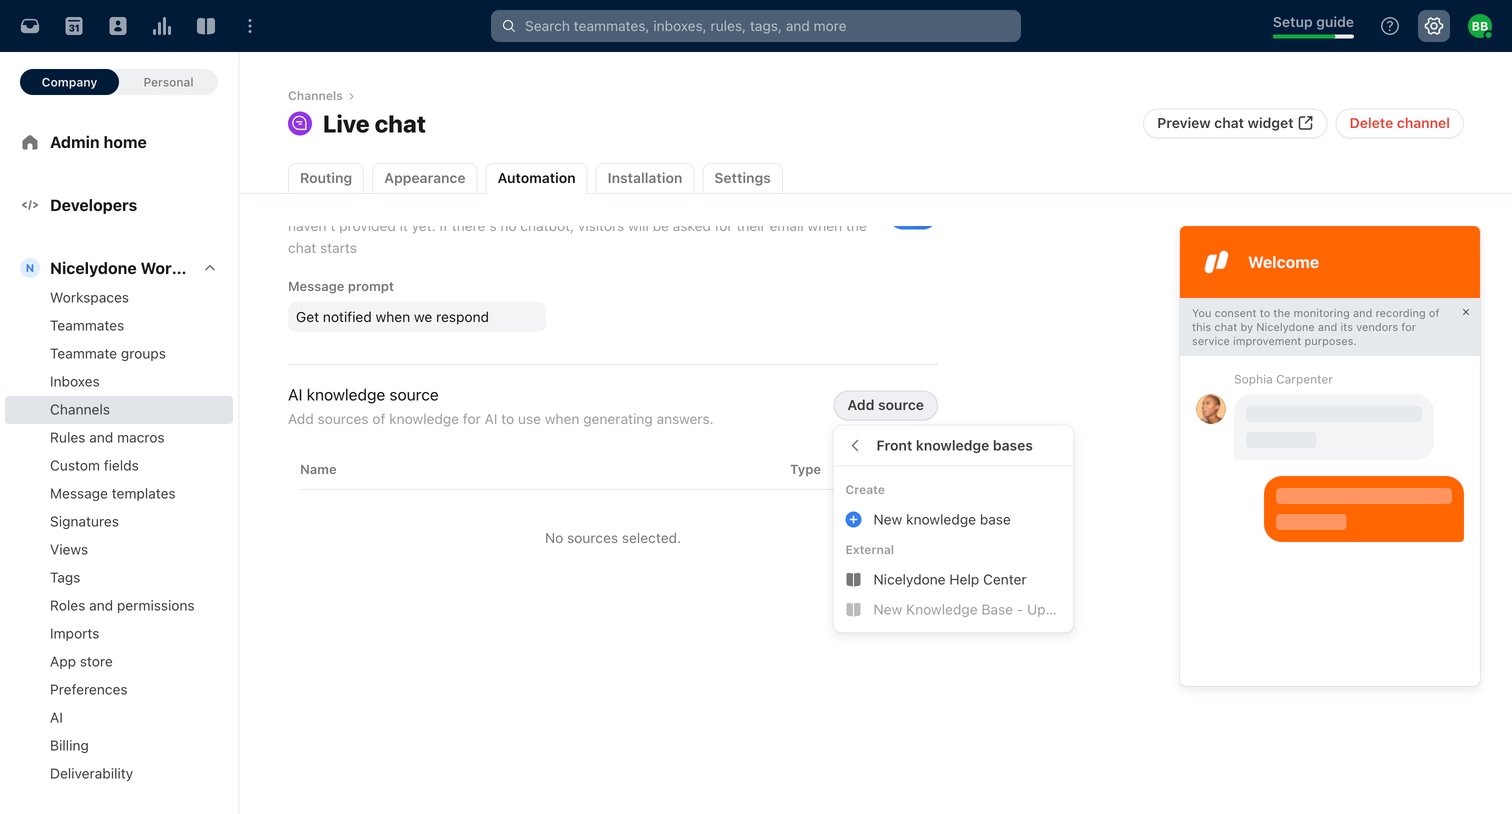Switch to the Personal settings toggle
Image resolution: width=1512 pixels, height=814 pixels.
[168, 82]
